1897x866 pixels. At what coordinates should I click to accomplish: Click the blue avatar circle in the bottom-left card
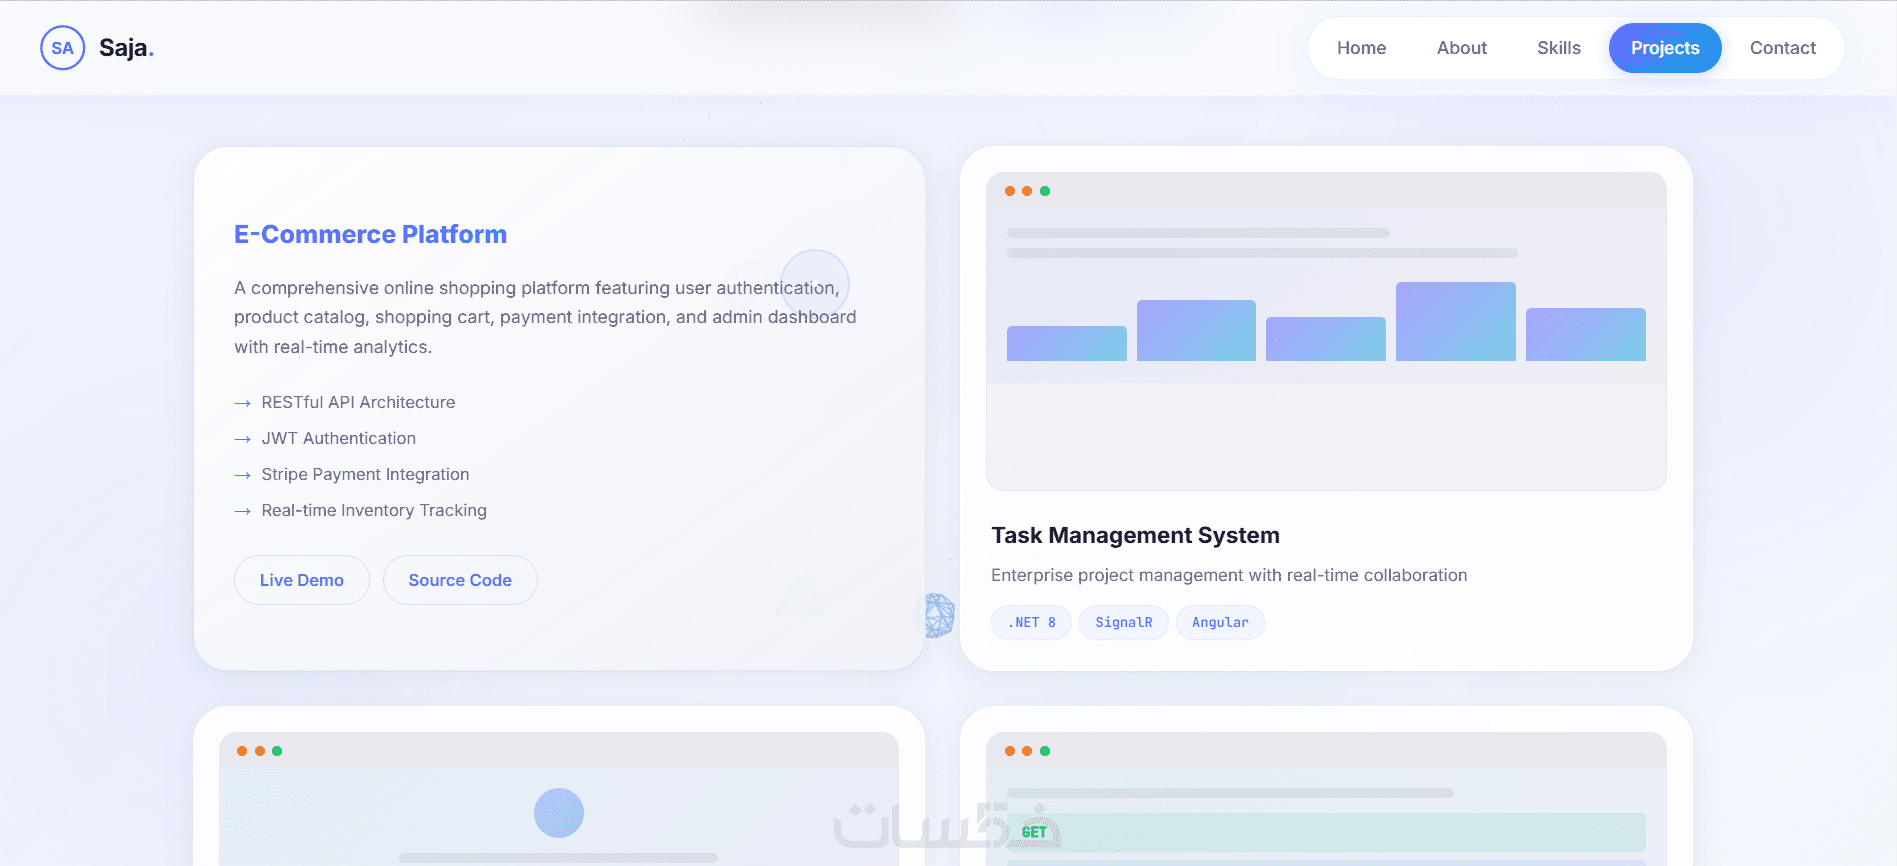point(559,813)
